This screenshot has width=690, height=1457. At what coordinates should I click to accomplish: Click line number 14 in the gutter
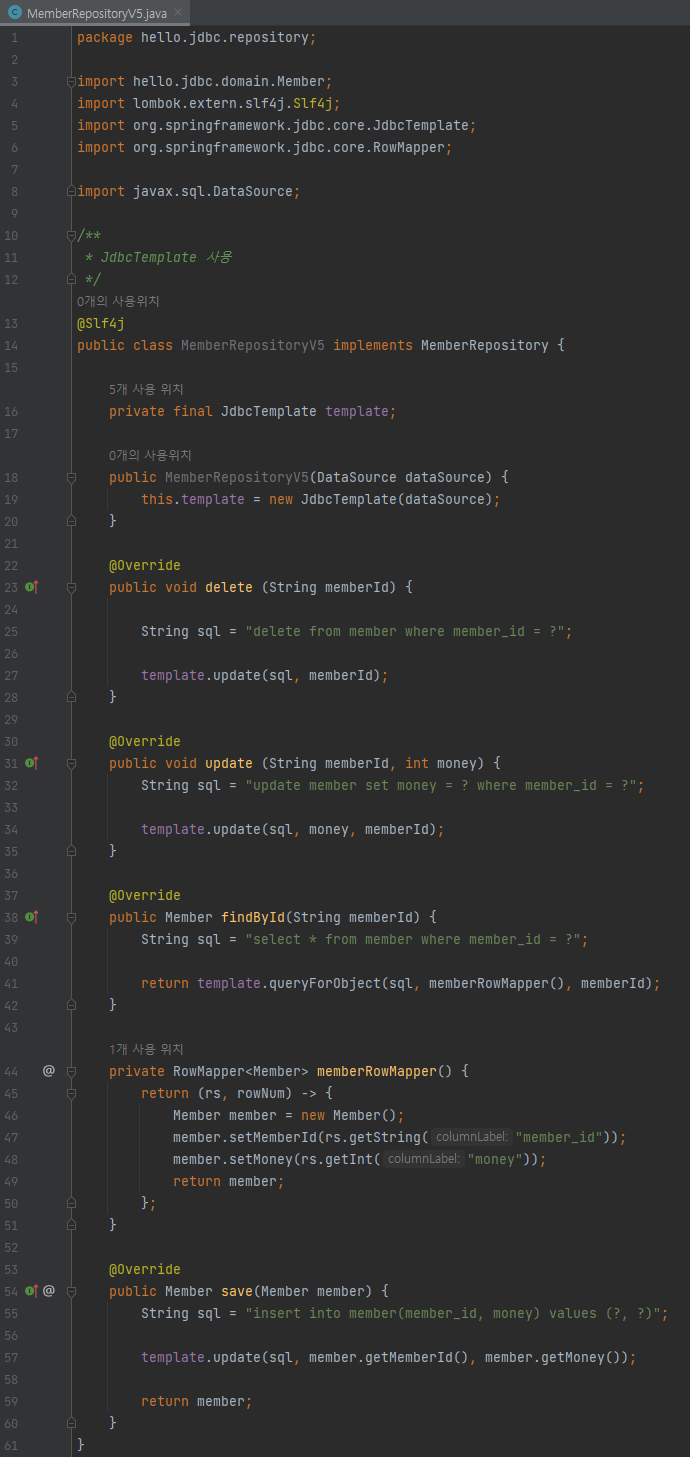click(11, 345)
